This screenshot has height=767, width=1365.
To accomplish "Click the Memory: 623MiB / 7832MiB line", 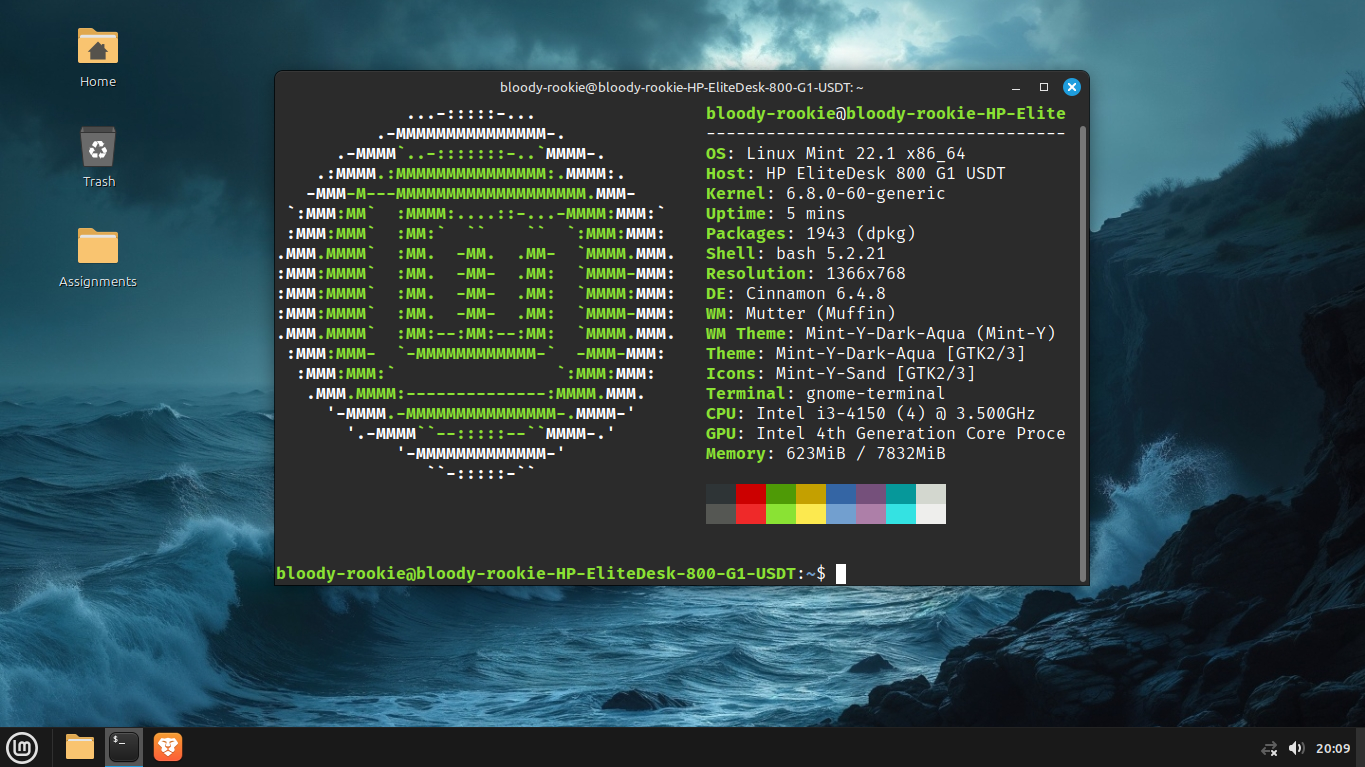I will [826, 453].
